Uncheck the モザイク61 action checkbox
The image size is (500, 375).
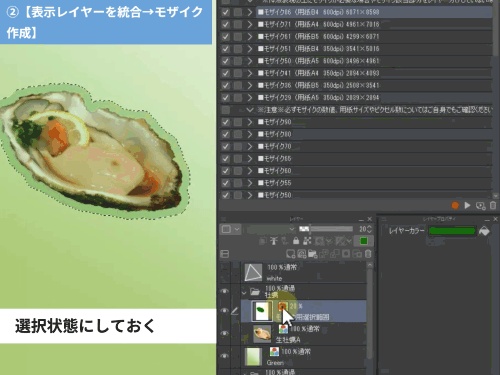pyautogui.click(x=226, y=37)
